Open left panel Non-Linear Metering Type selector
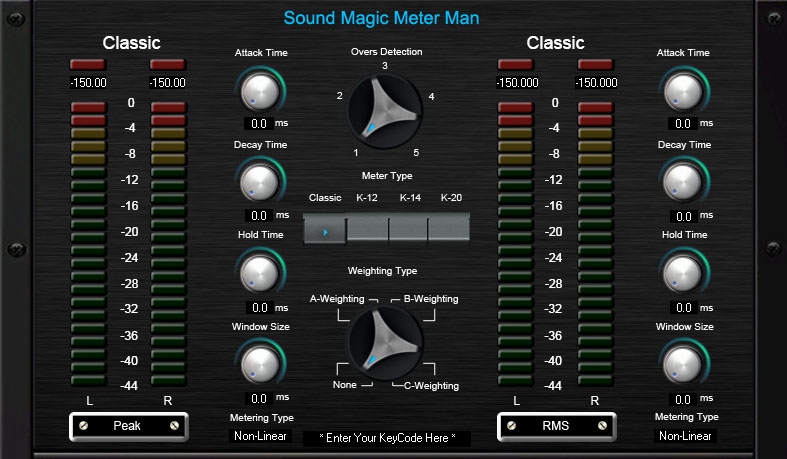 coord(260,436)
